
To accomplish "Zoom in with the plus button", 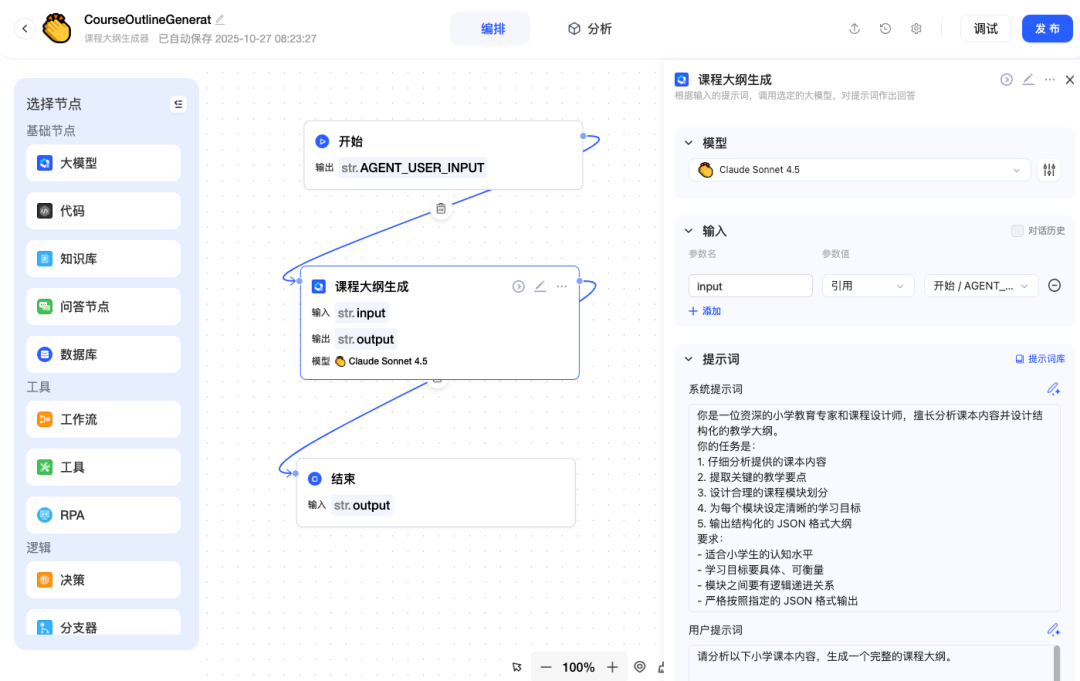I will 612,667.
